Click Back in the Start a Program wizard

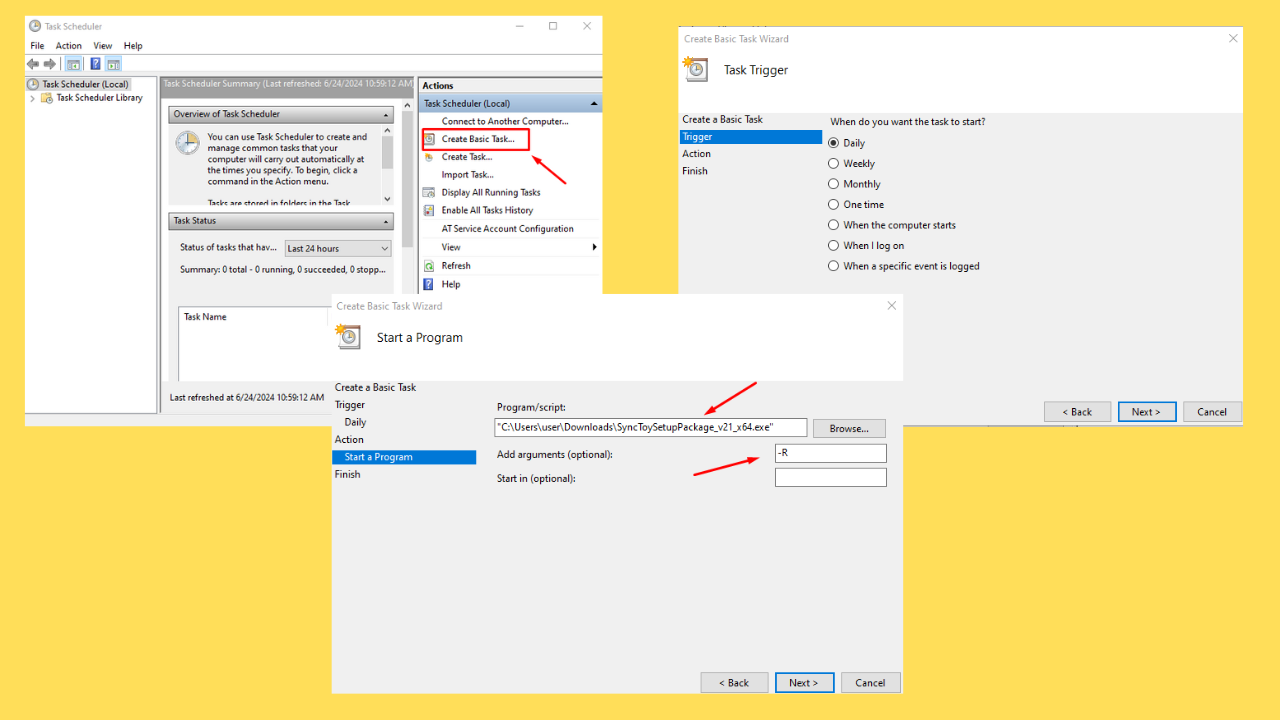pyautogui.click(x=734, y=683)
